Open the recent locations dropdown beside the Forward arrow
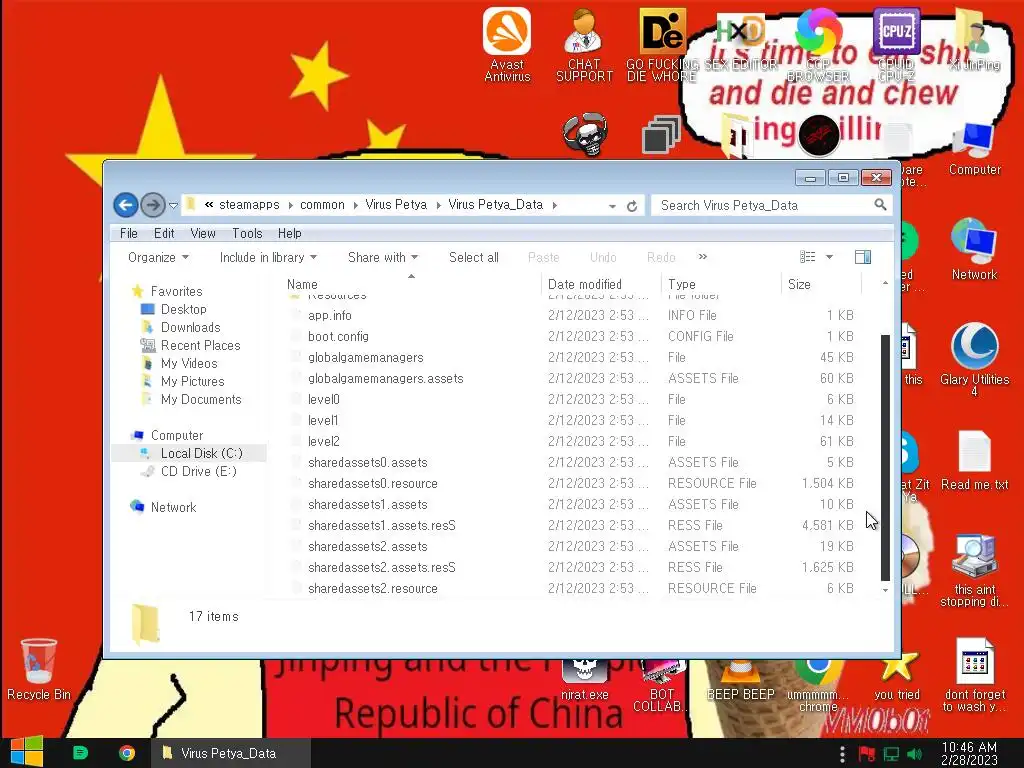 (173, 205)
